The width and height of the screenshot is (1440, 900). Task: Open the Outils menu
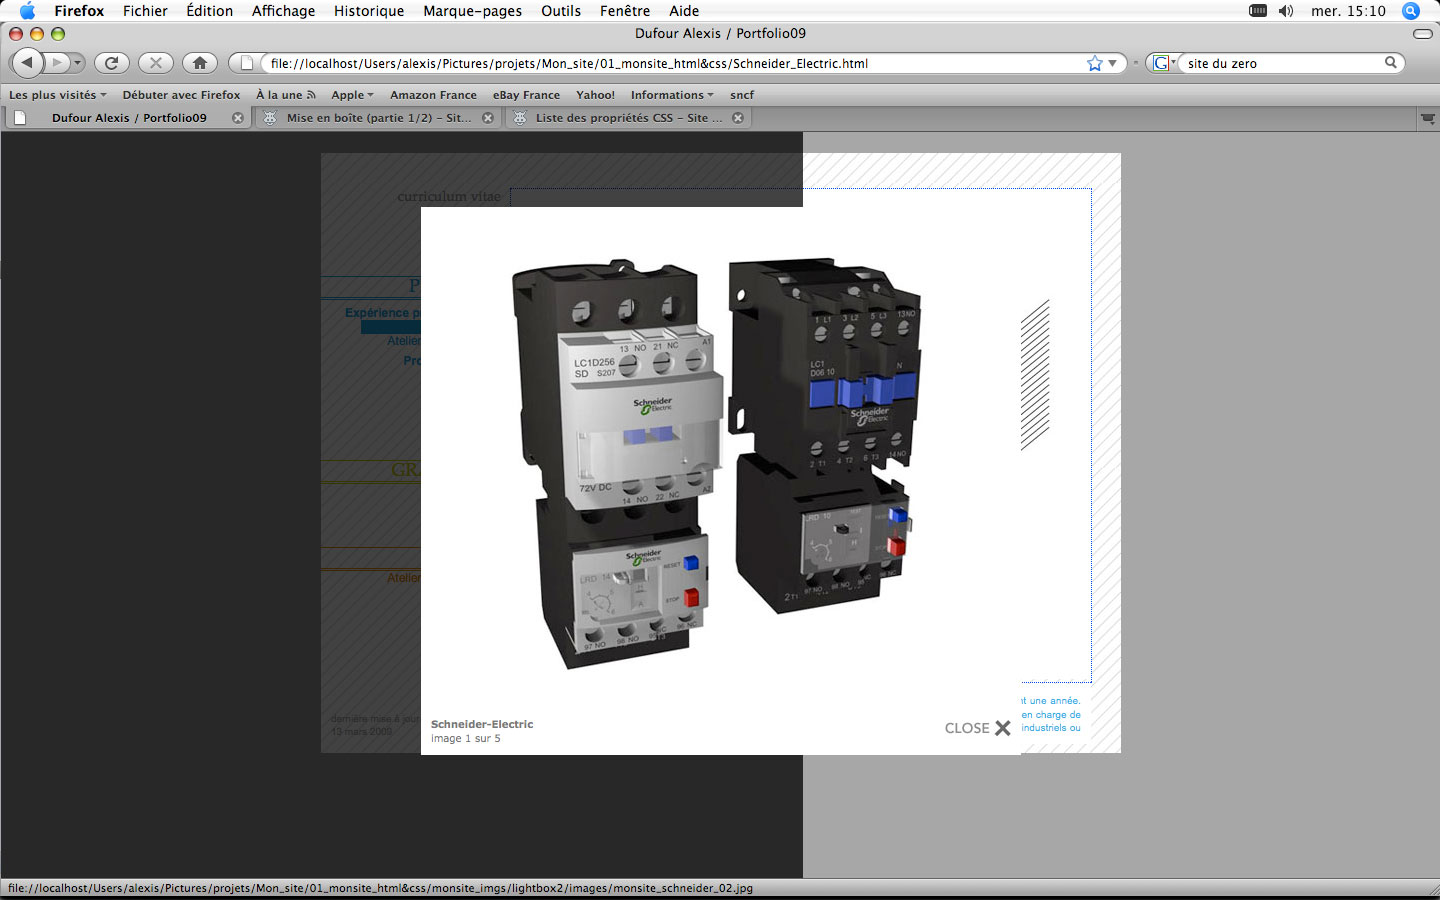(x=561, y=11)
